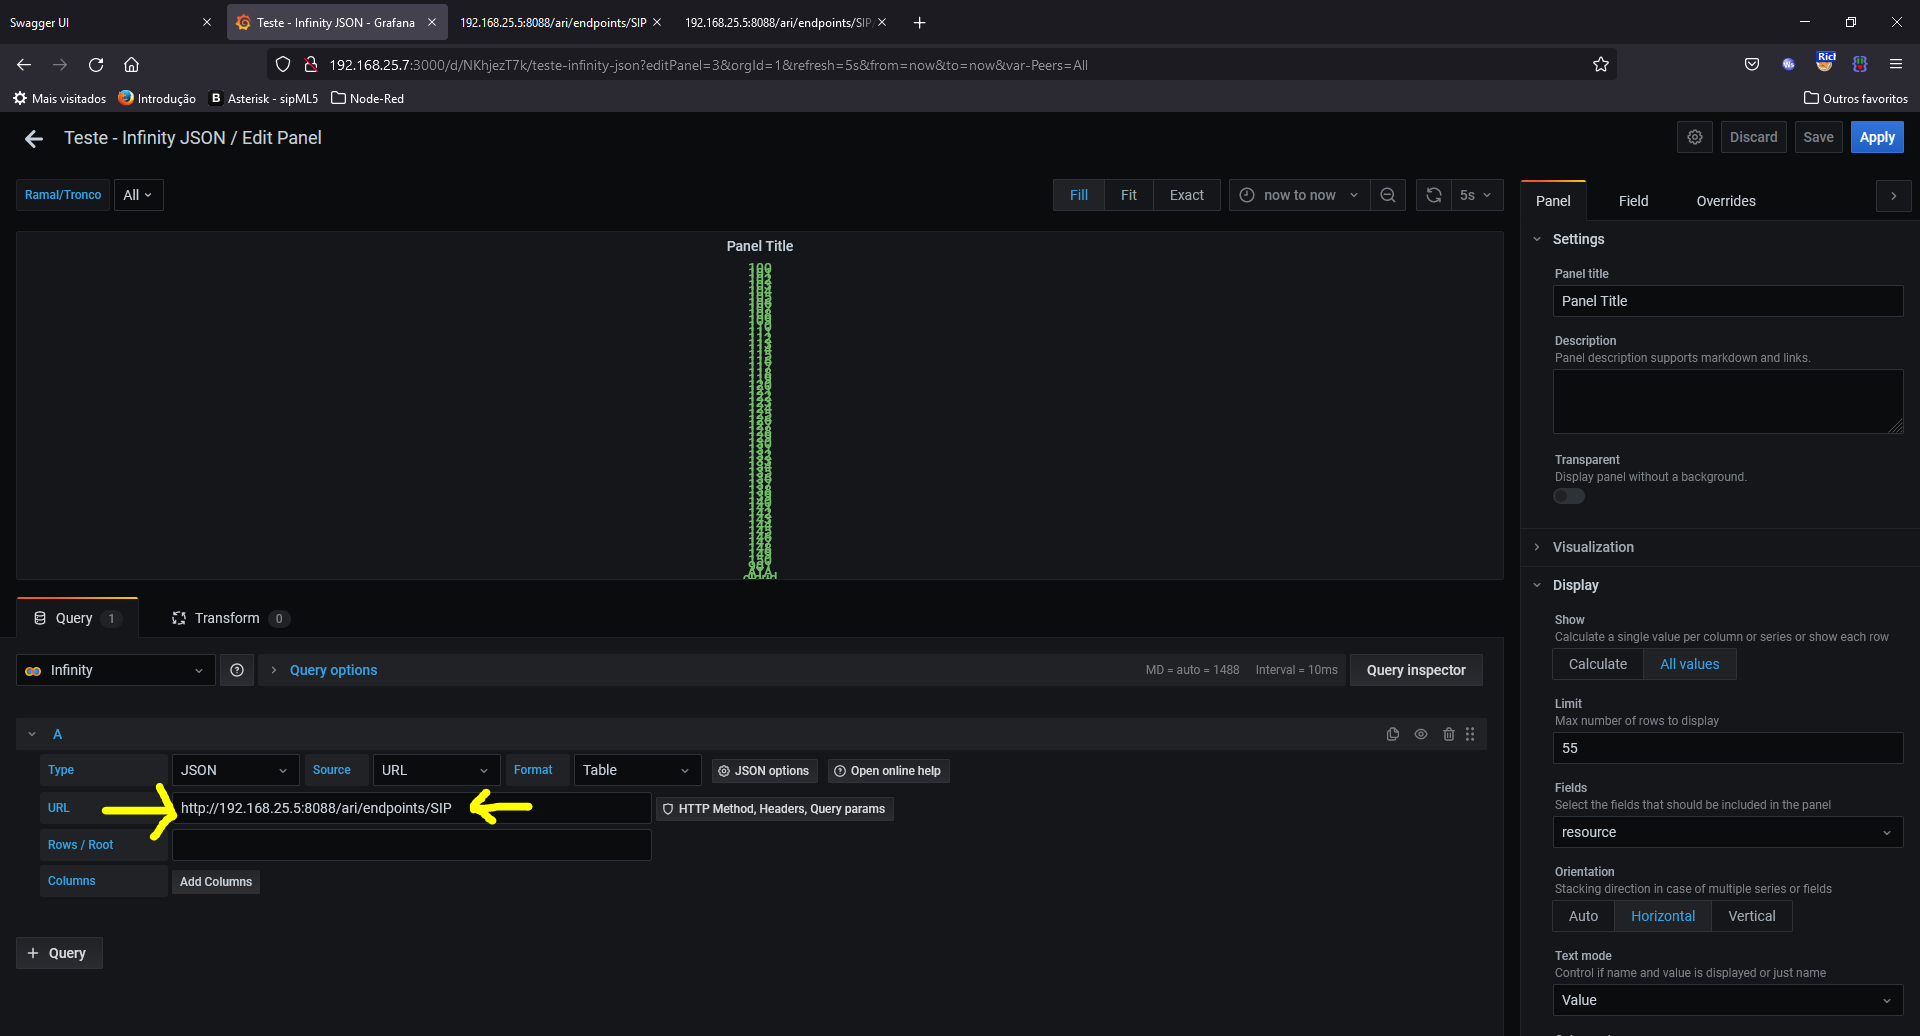The width and height of the screenshot is (1920, 1036).
Task: Apply the panel changes
Action: point(1876,137)
